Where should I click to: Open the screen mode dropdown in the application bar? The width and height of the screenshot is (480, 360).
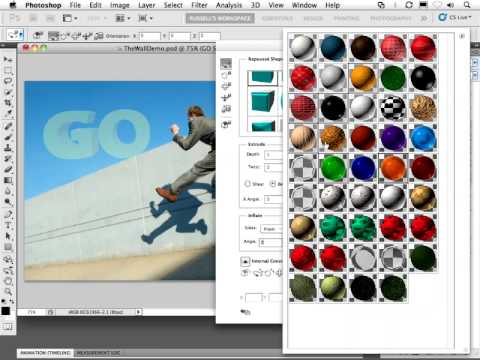coord(146,18)
